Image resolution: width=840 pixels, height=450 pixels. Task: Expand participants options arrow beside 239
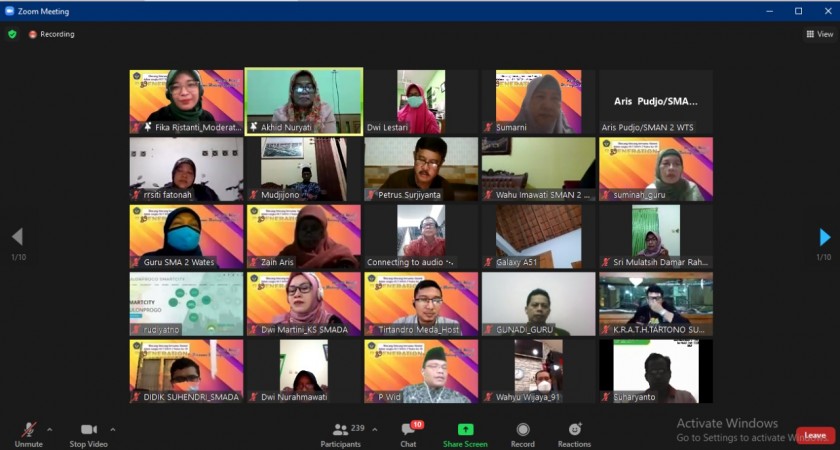click(x=374, y=430)
